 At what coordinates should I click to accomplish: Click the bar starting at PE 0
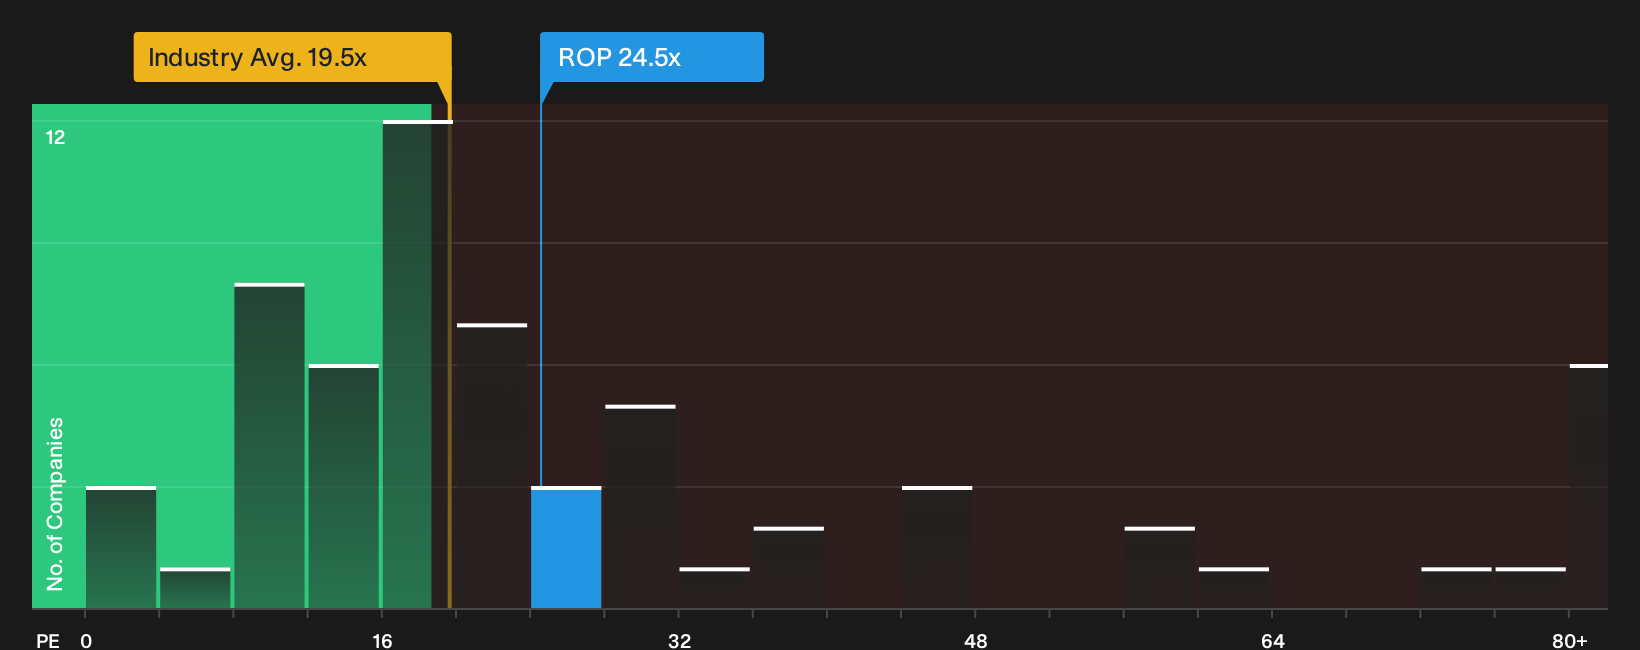121,548
